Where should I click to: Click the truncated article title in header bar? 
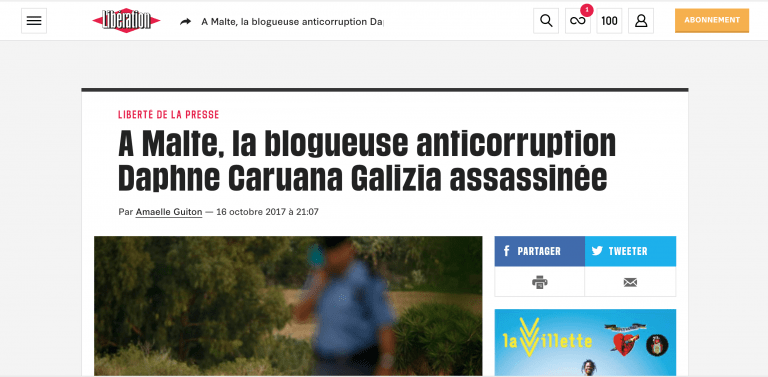point(292,22)
